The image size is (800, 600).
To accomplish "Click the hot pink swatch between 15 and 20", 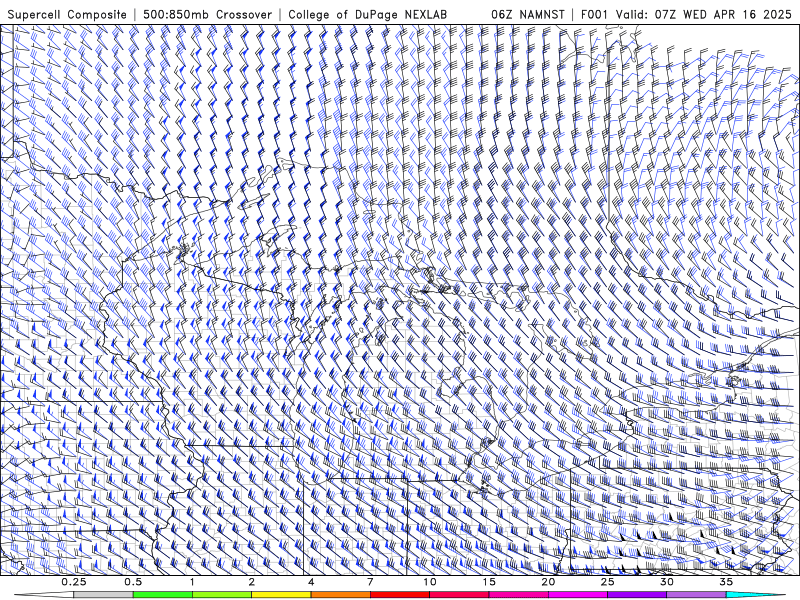I will [518, 595].
